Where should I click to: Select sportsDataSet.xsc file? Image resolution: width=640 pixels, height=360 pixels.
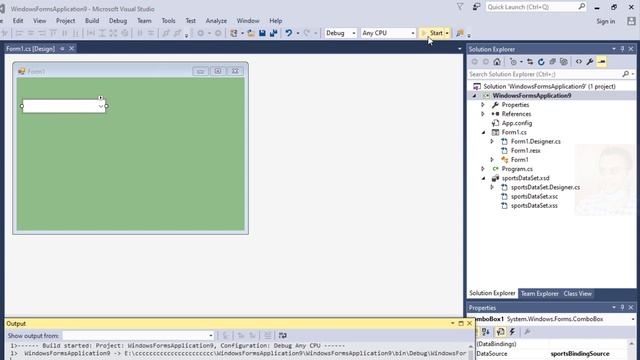534,197
